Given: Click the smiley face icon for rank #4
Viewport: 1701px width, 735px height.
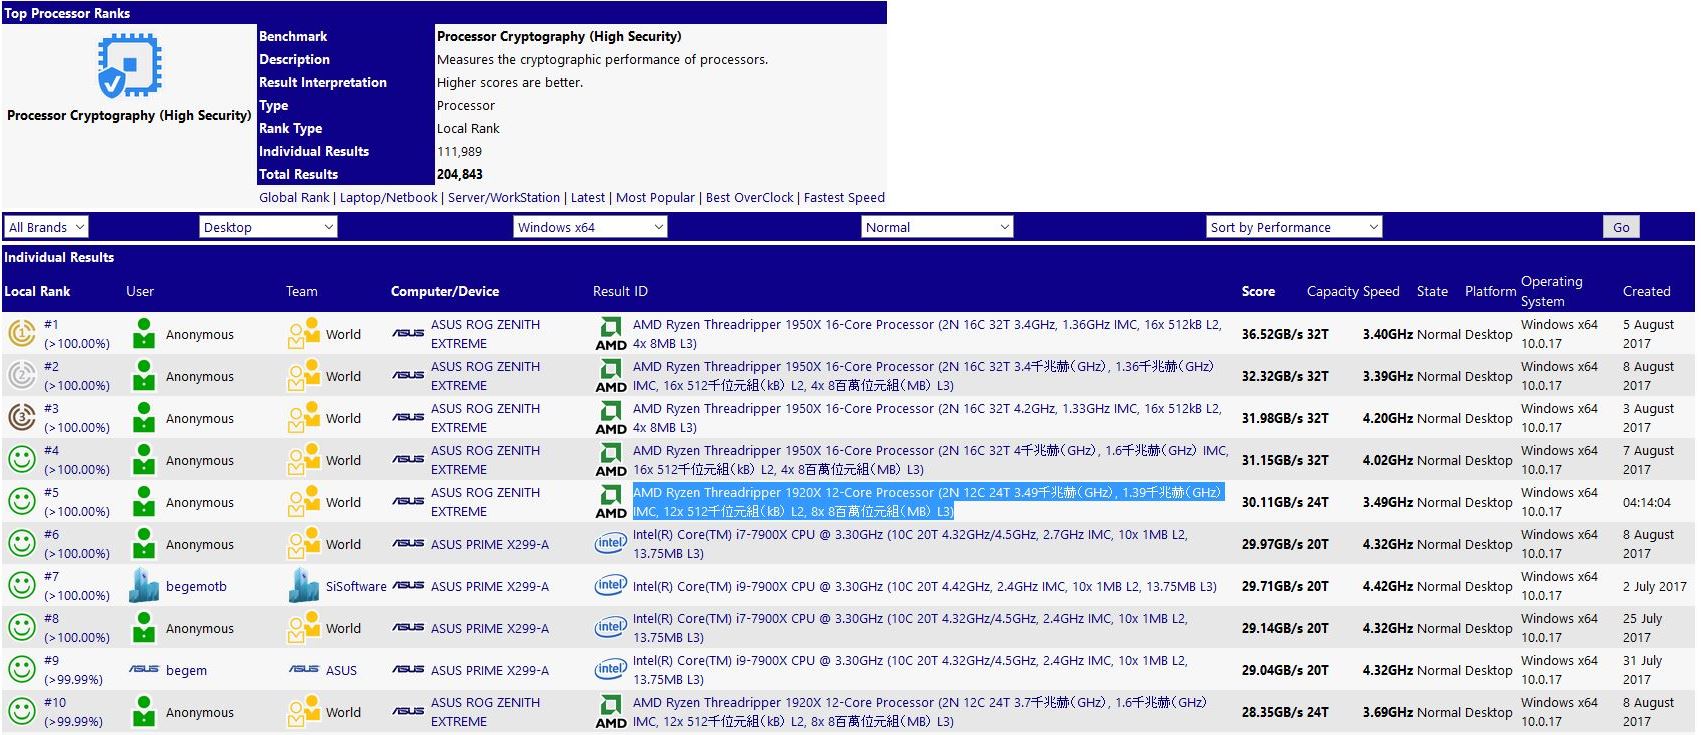Looking at the screenshot, I should pos(21,459).
